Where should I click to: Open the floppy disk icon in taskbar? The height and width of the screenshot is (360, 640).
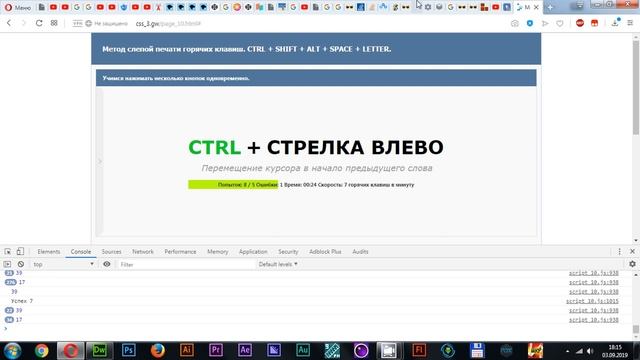pos(477,351)
